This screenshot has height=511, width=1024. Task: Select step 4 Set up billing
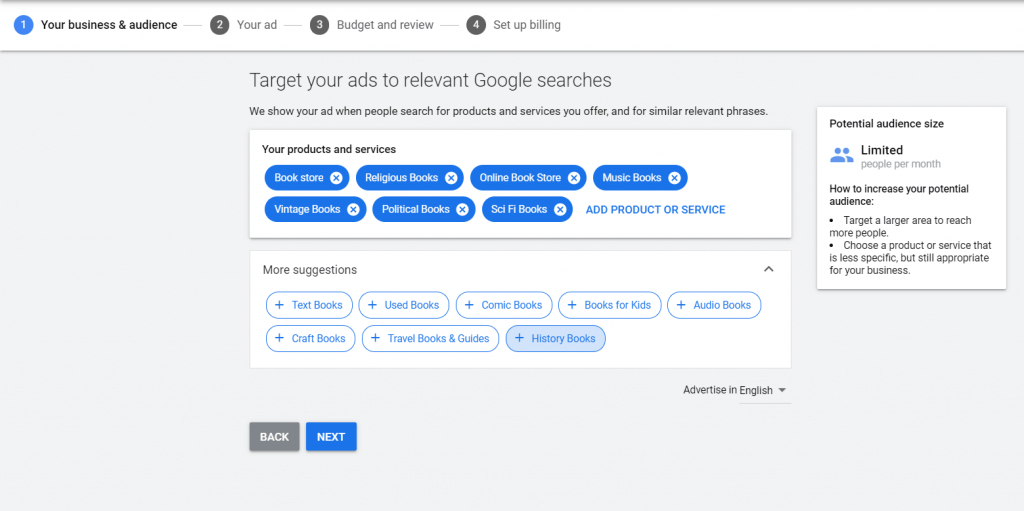click(513, 25)
